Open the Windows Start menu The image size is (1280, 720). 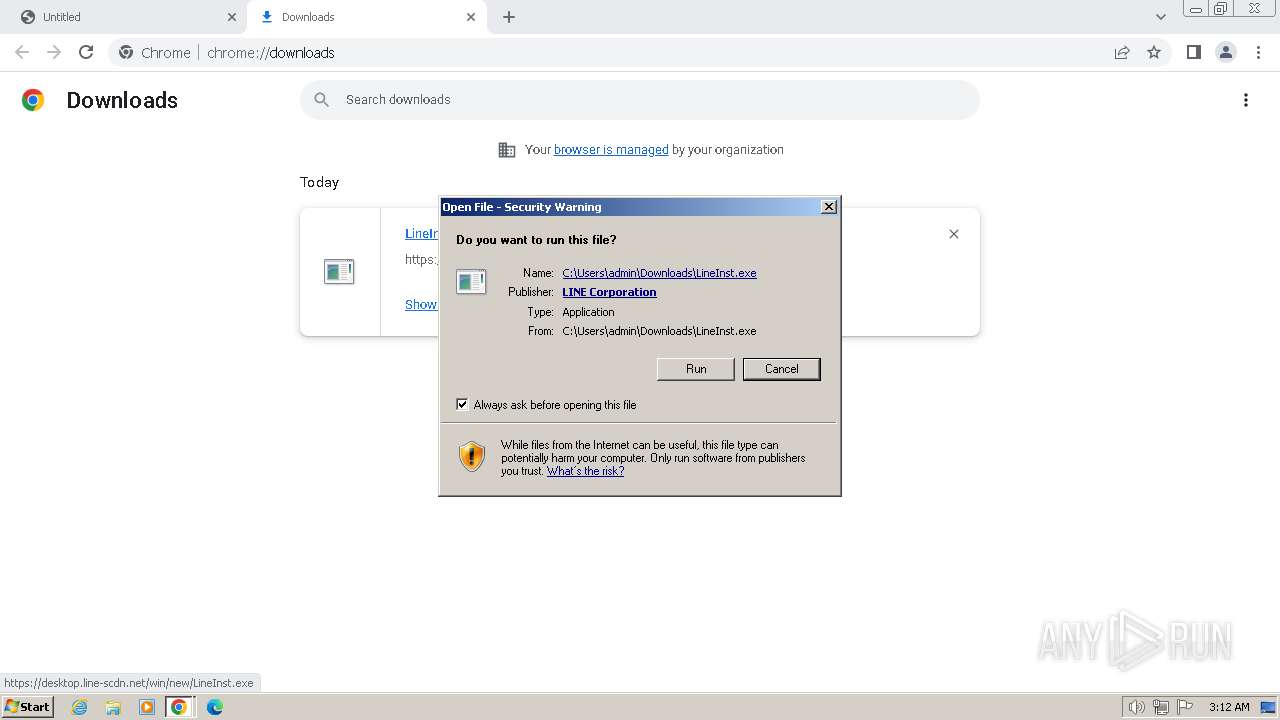pos(27,706)
